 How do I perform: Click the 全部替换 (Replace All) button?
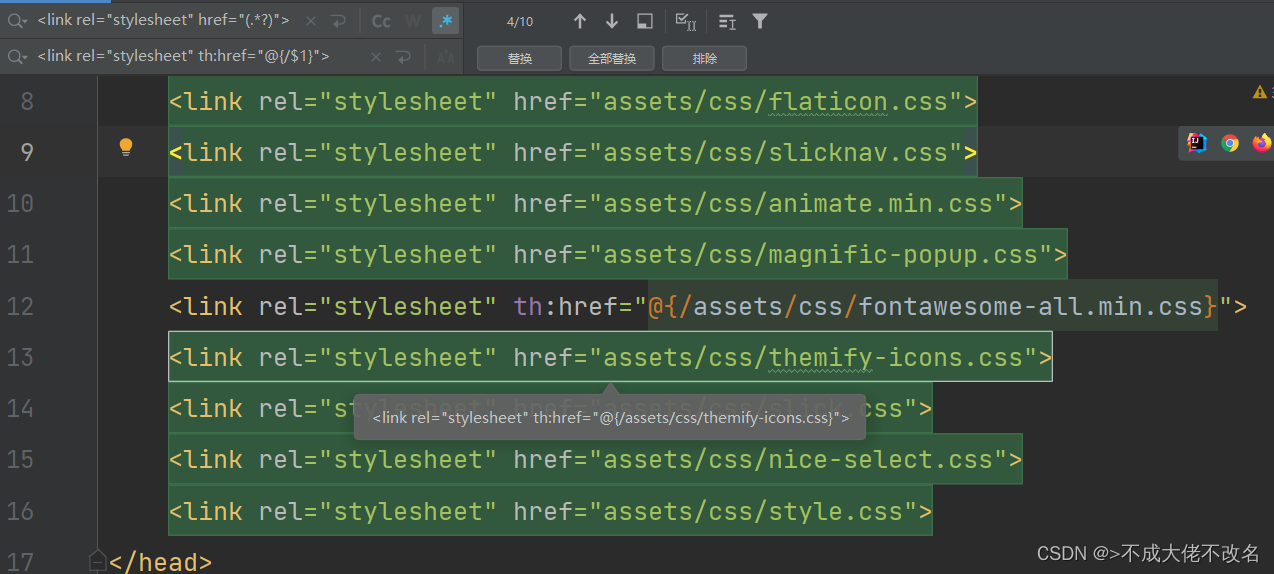point(611,58)
